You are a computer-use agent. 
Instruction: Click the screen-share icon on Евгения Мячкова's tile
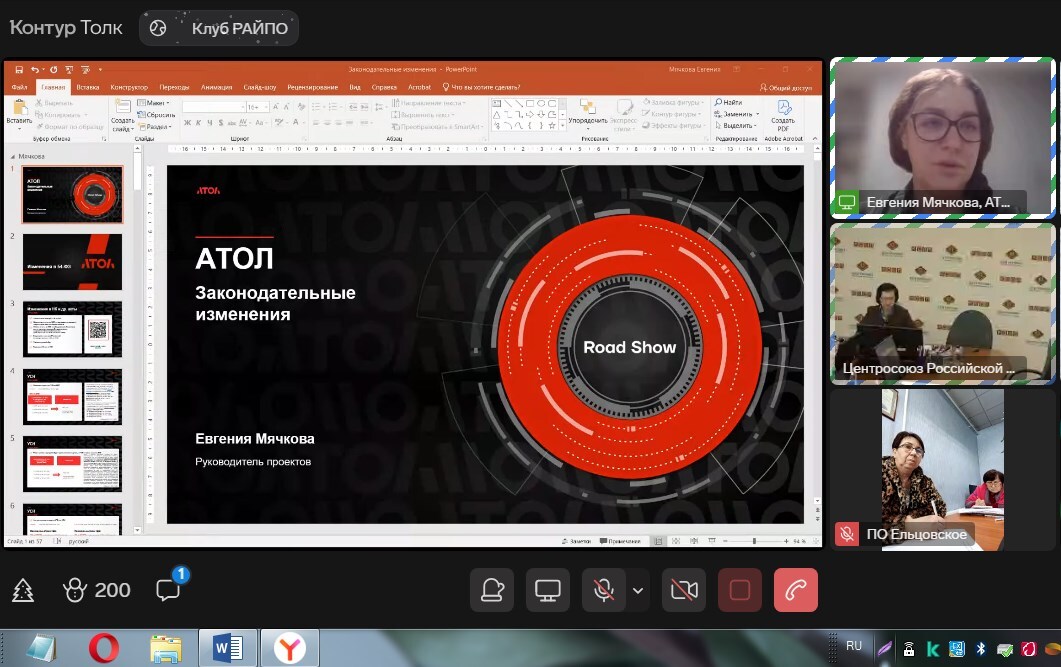pyautogui.click(x=846, y=202)
